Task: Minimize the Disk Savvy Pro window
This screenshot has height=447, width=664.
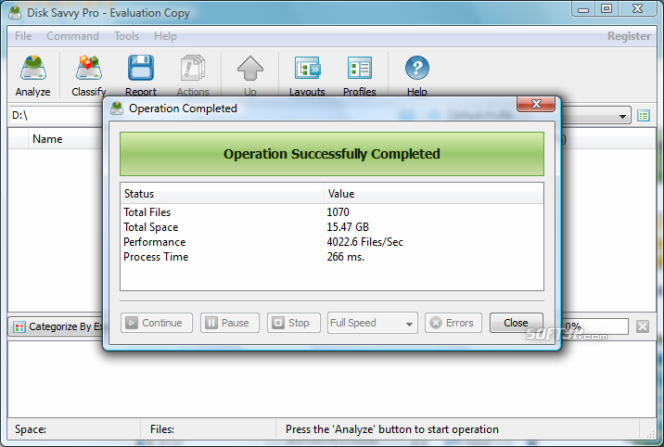Action: point(584,9)
